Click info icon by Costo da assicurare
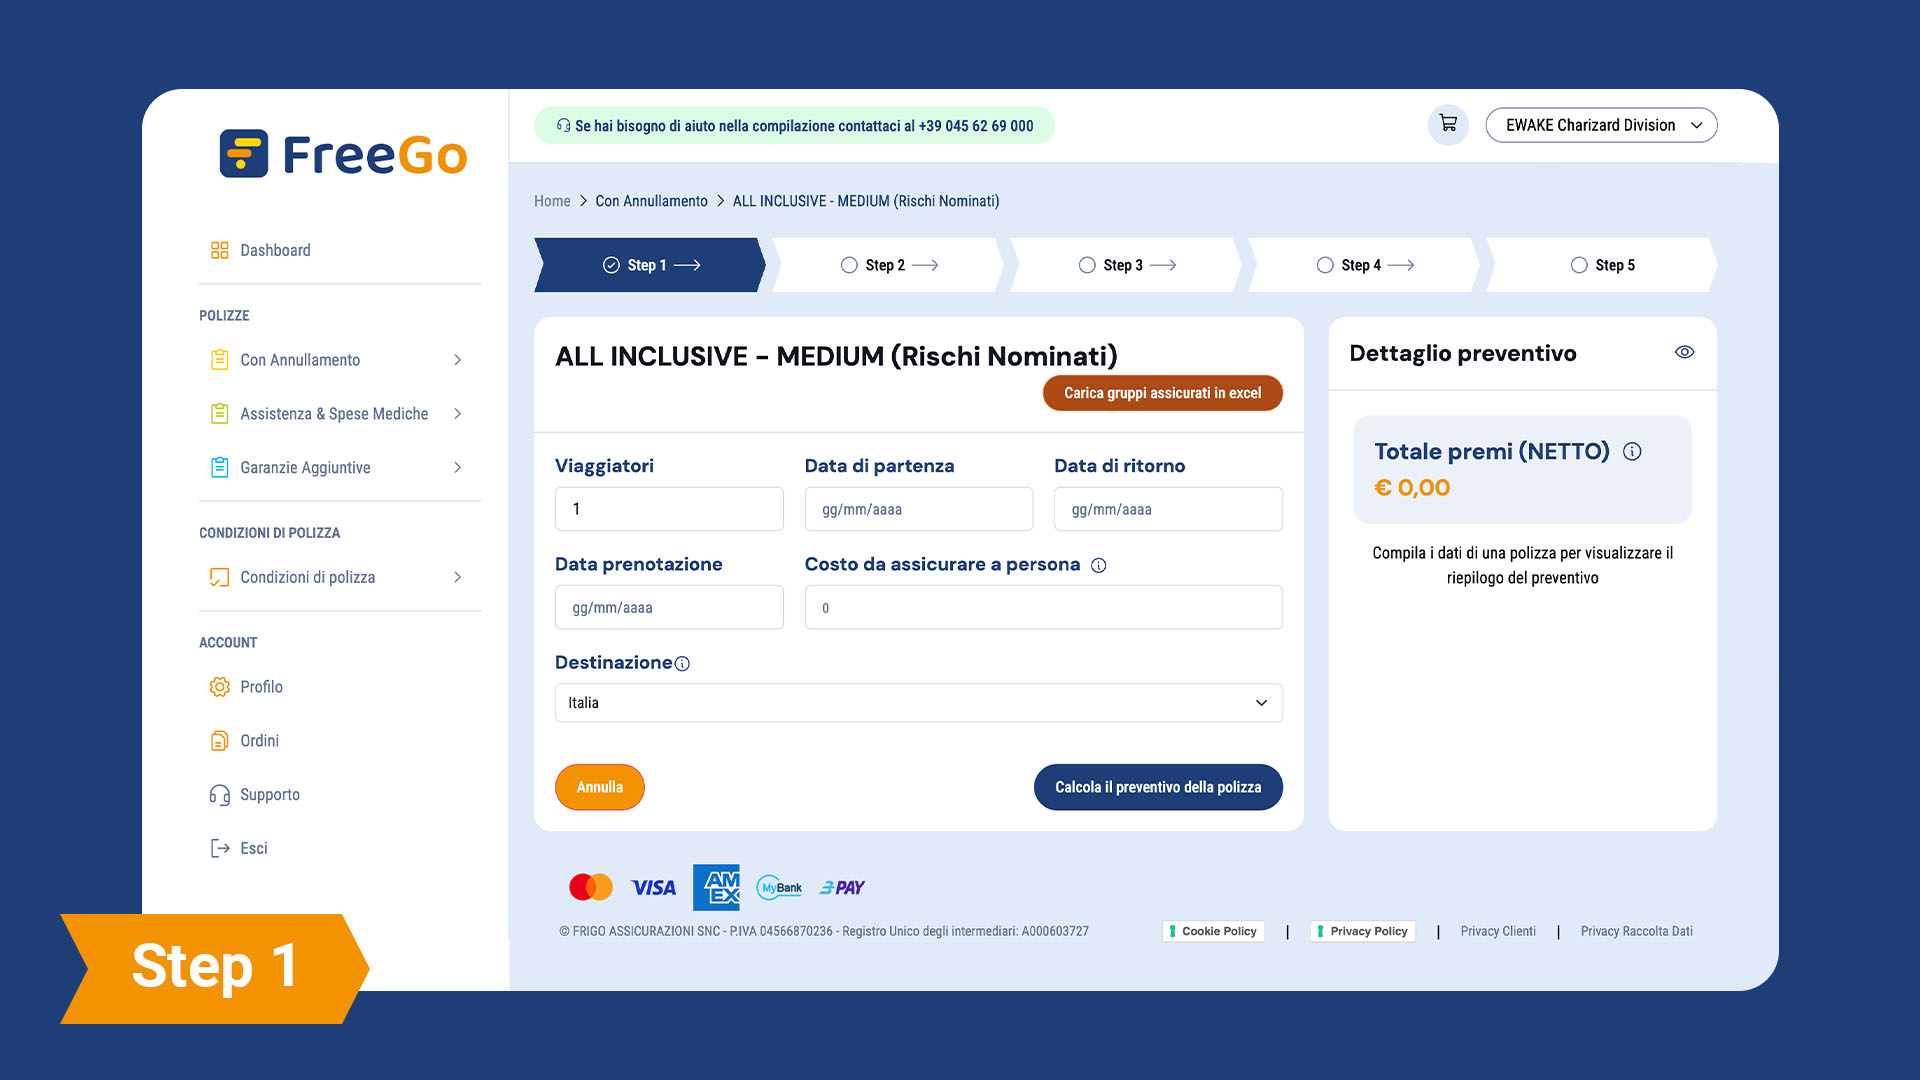The width and height of the screenshot is (1920, 1080). tap(1098, 566)
